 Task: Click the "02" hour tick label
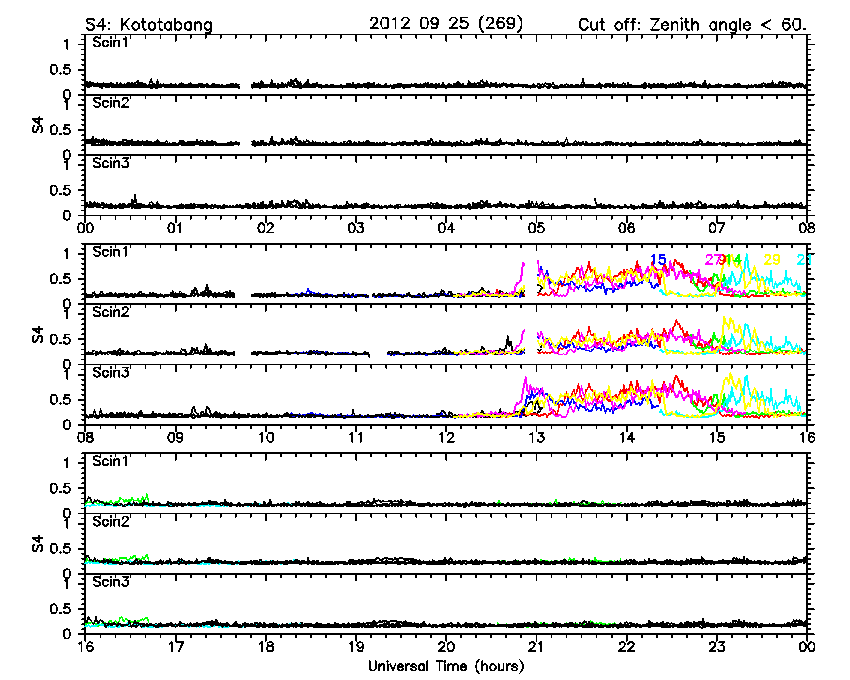(266, 228)
